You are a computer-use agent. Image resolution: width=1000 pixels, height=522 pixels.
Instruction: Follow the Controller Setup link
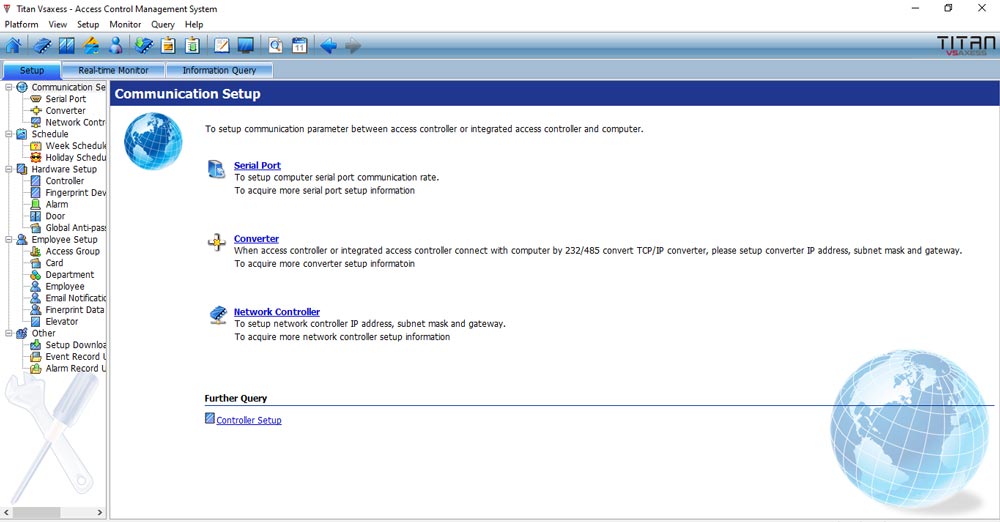click(248, 421)
